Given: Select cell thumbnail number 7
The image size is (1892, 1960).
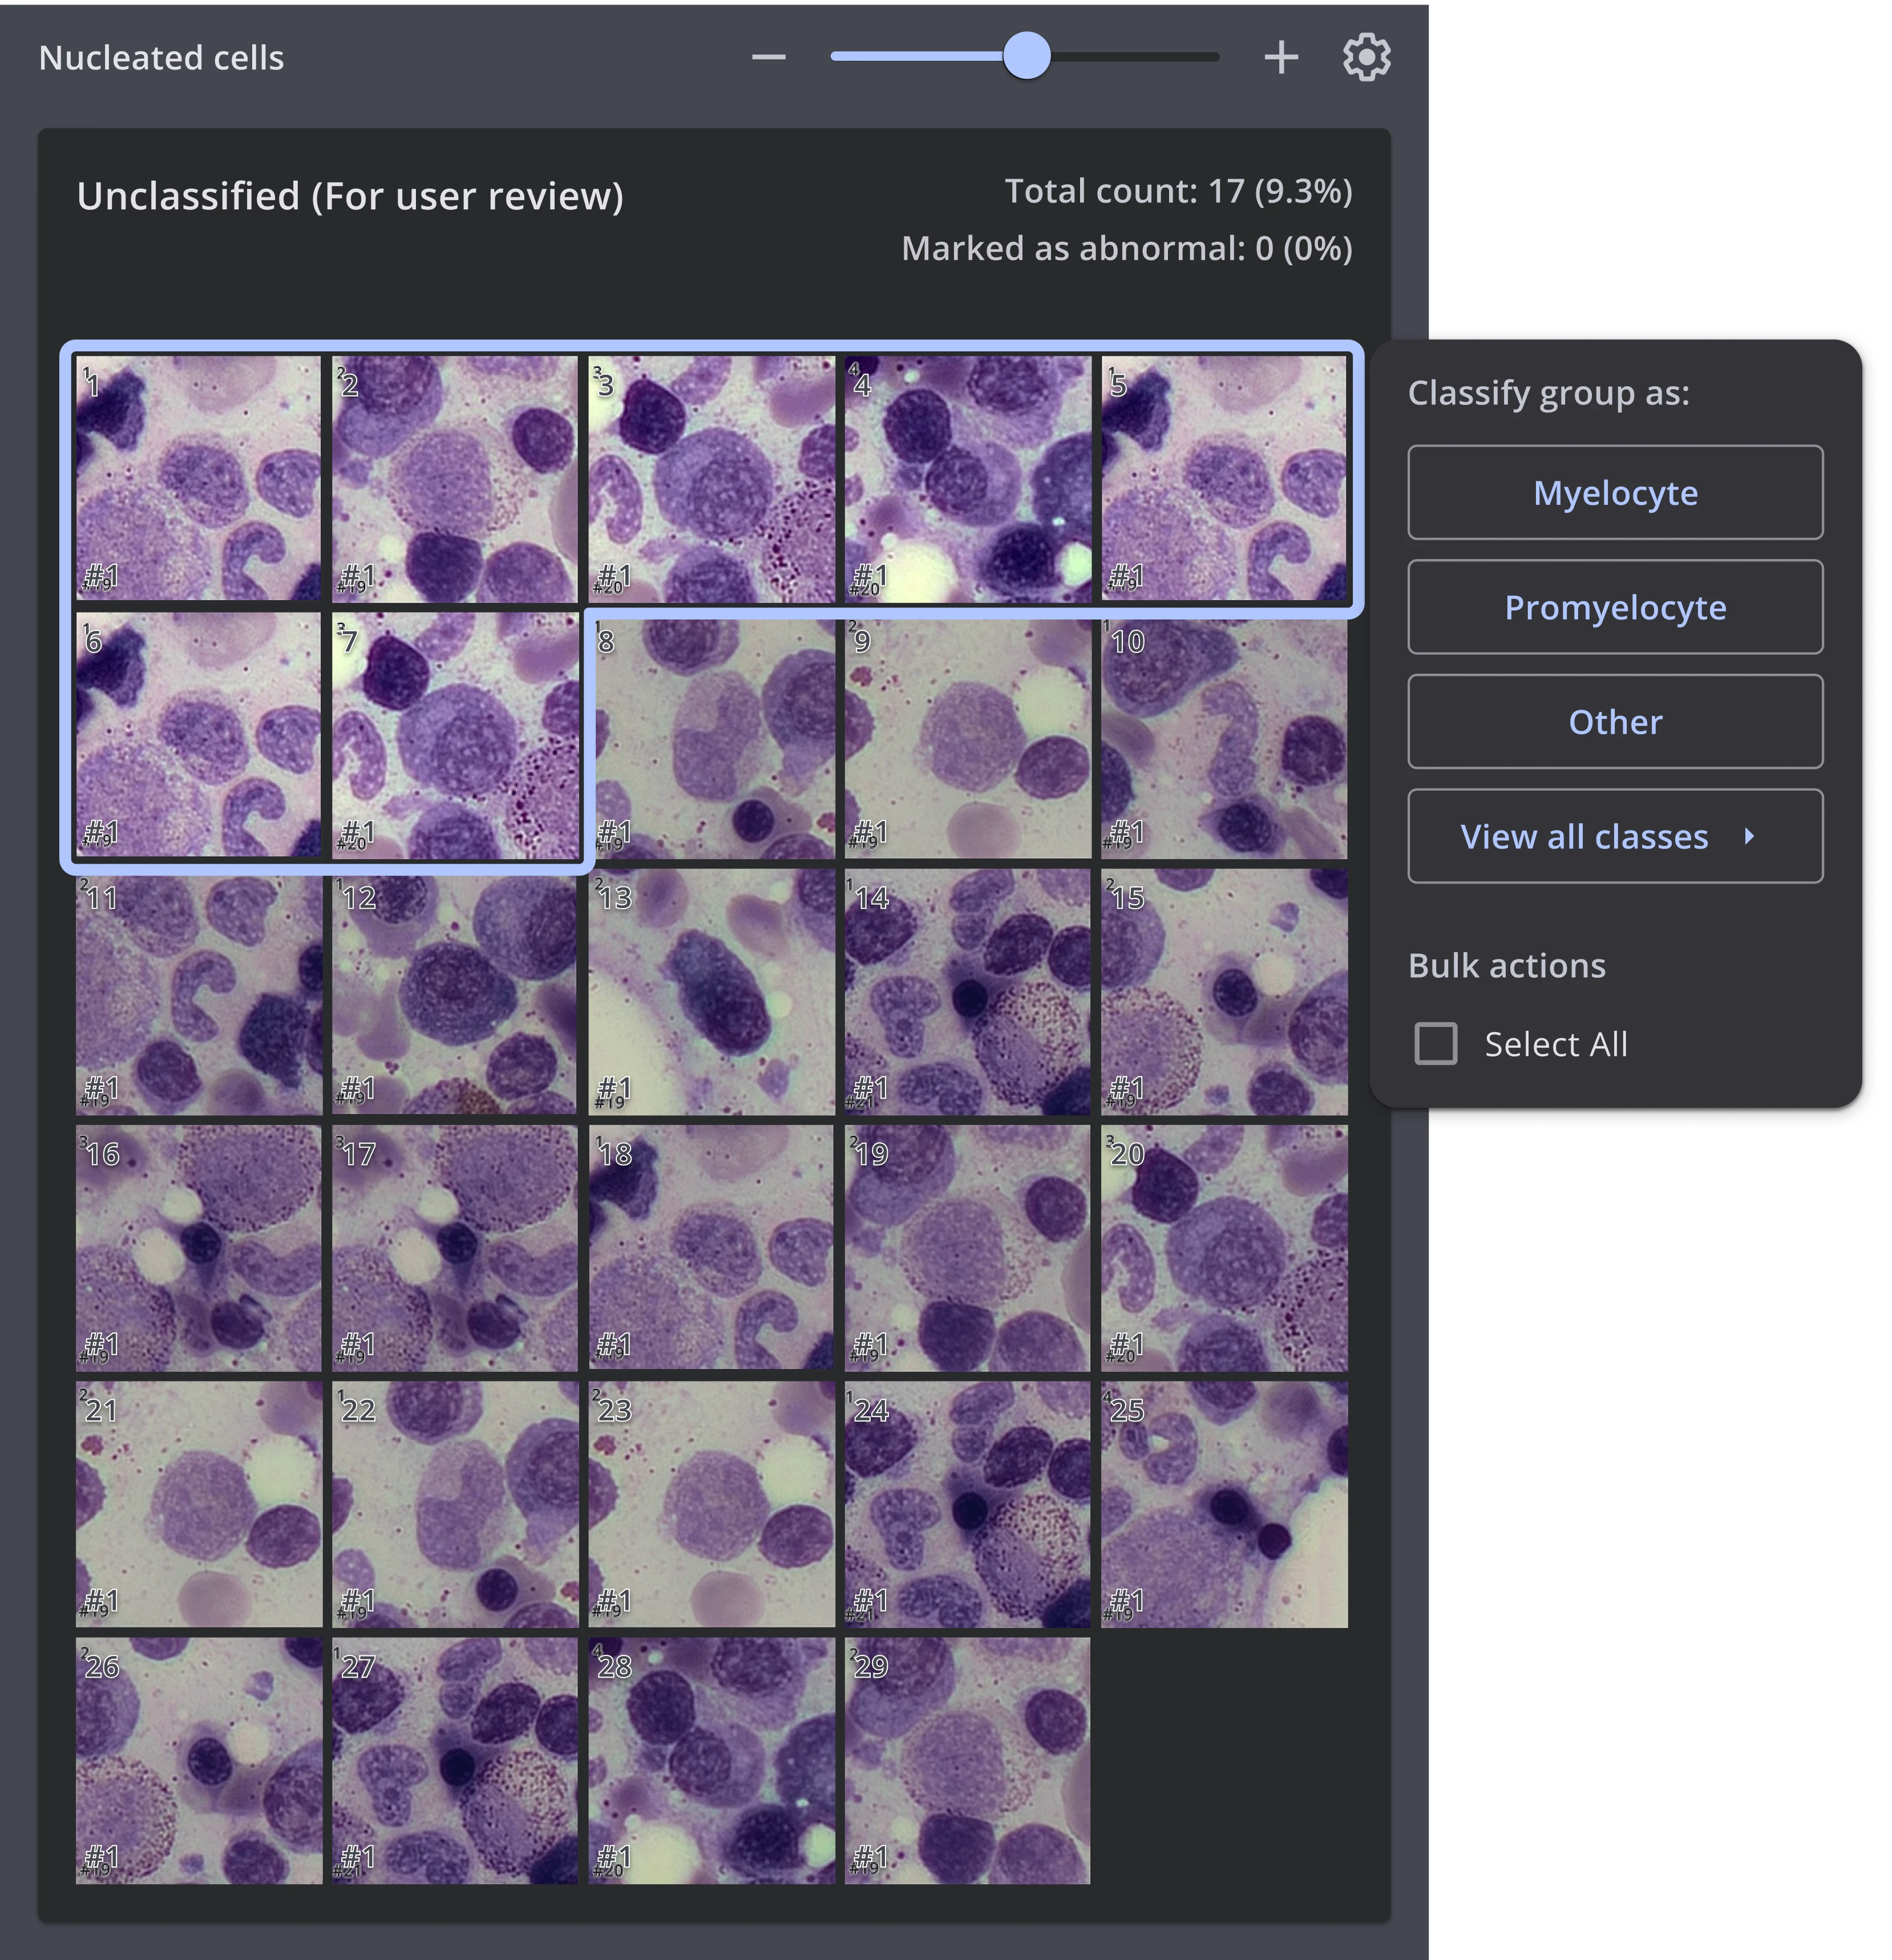Looking at the screenshot, I should tap(455, 735).
